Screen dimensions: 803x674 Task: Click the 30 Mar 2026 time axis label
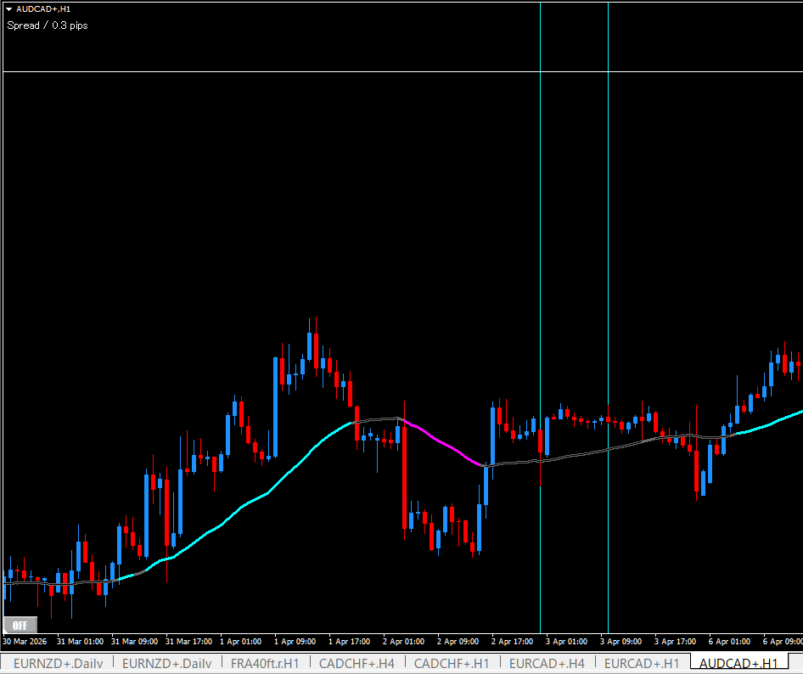coord(27,641)
